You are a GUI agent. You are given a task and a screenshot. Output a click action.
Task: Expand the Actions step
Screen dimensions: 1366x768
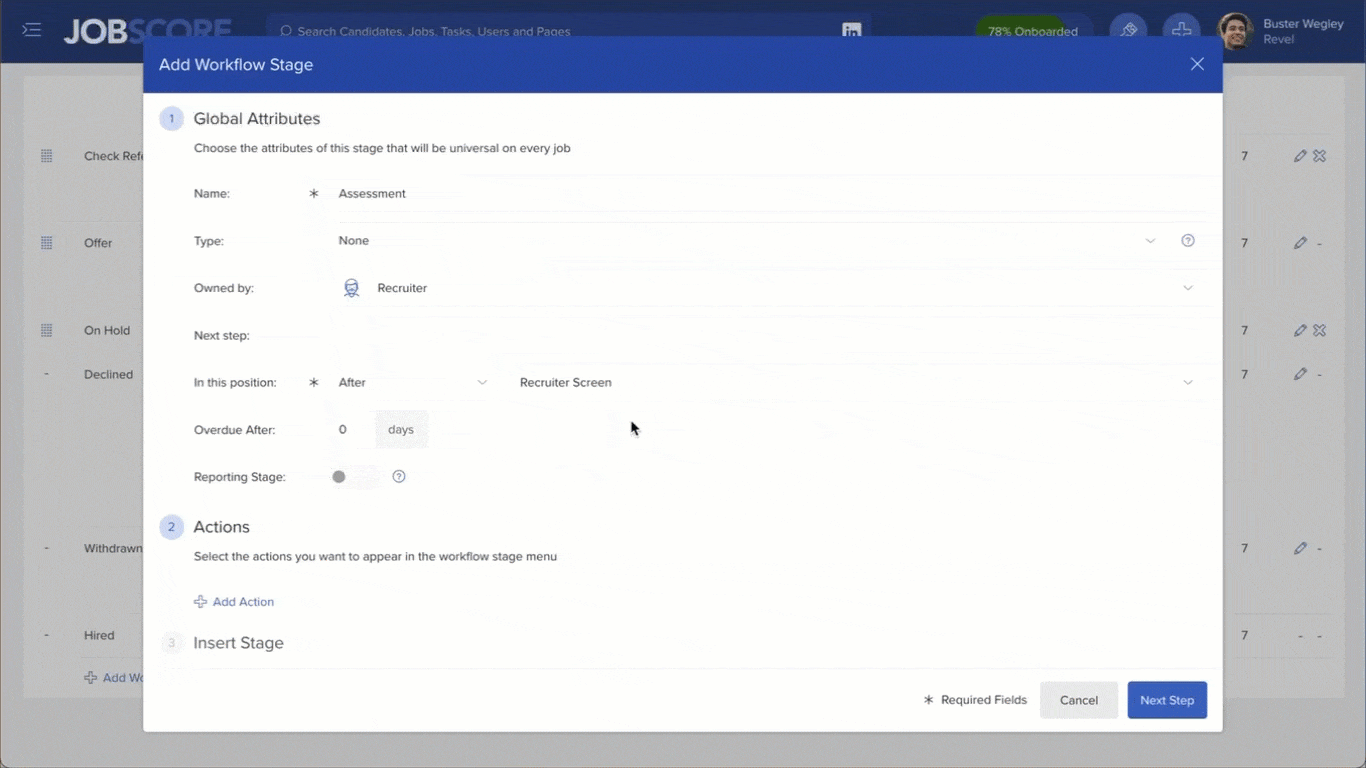pos(204,527)
